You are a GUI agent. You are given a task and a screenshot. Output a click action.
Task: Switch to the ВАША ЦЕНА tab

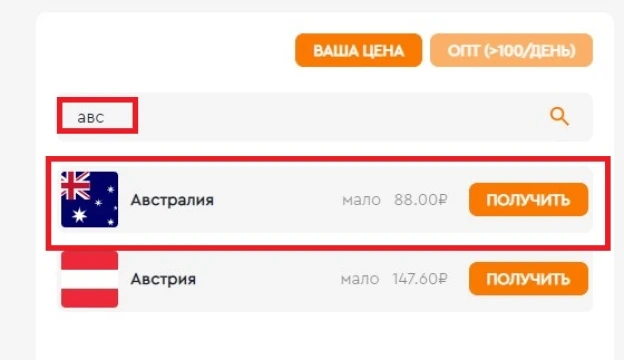tap(359, 51)
